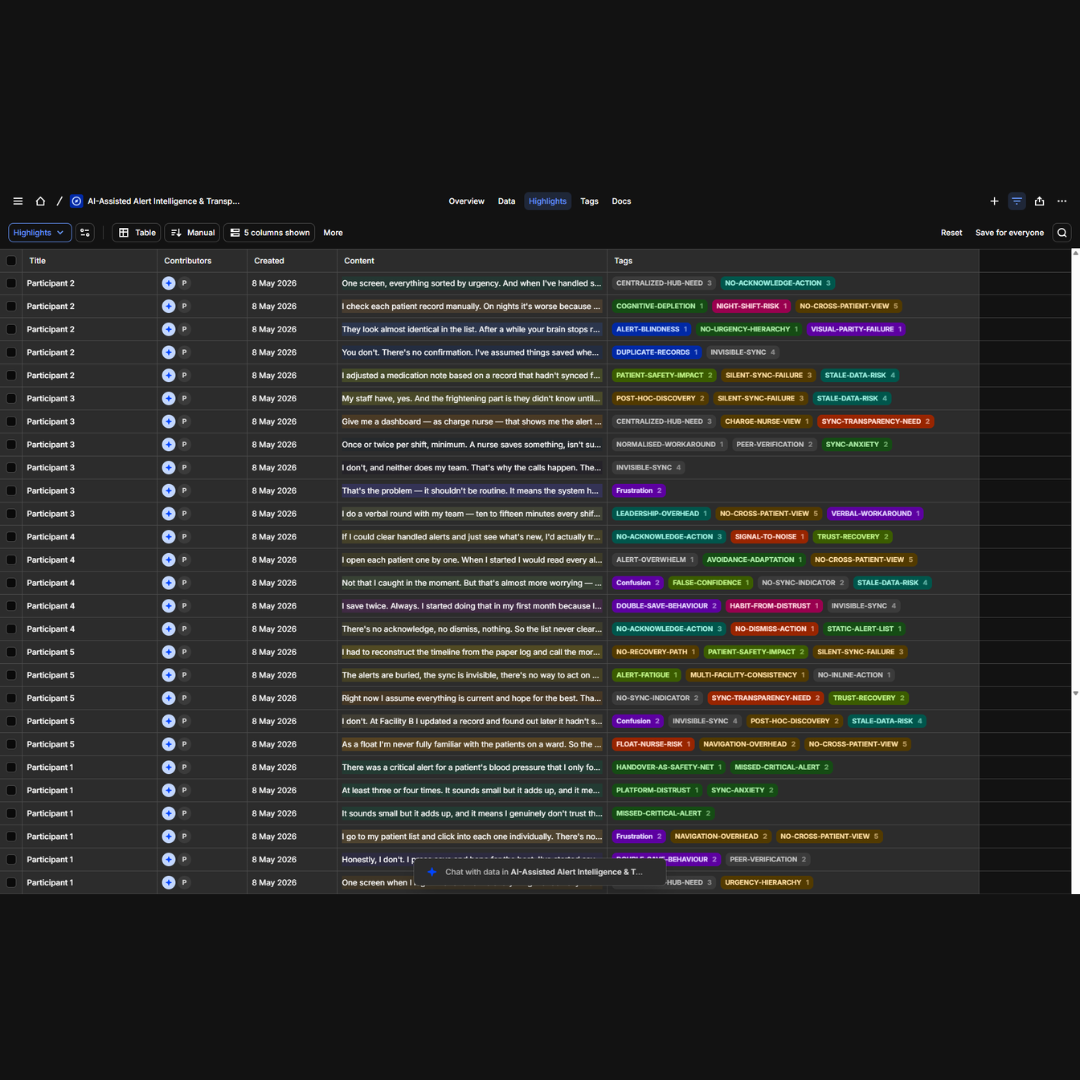
Task: Click the Chat with data input bar
Action: [x=539, y=872]
